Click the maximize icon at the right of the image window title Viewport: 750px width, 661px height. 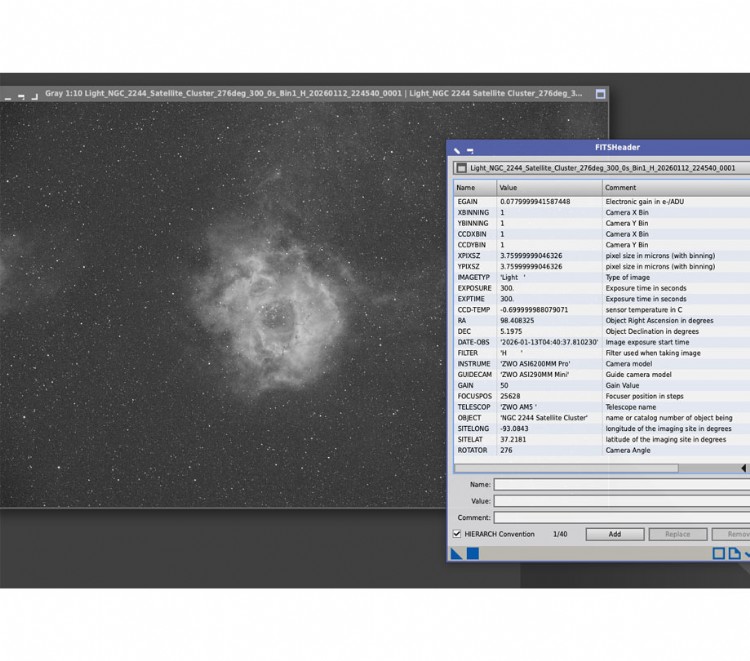(600, 94)
